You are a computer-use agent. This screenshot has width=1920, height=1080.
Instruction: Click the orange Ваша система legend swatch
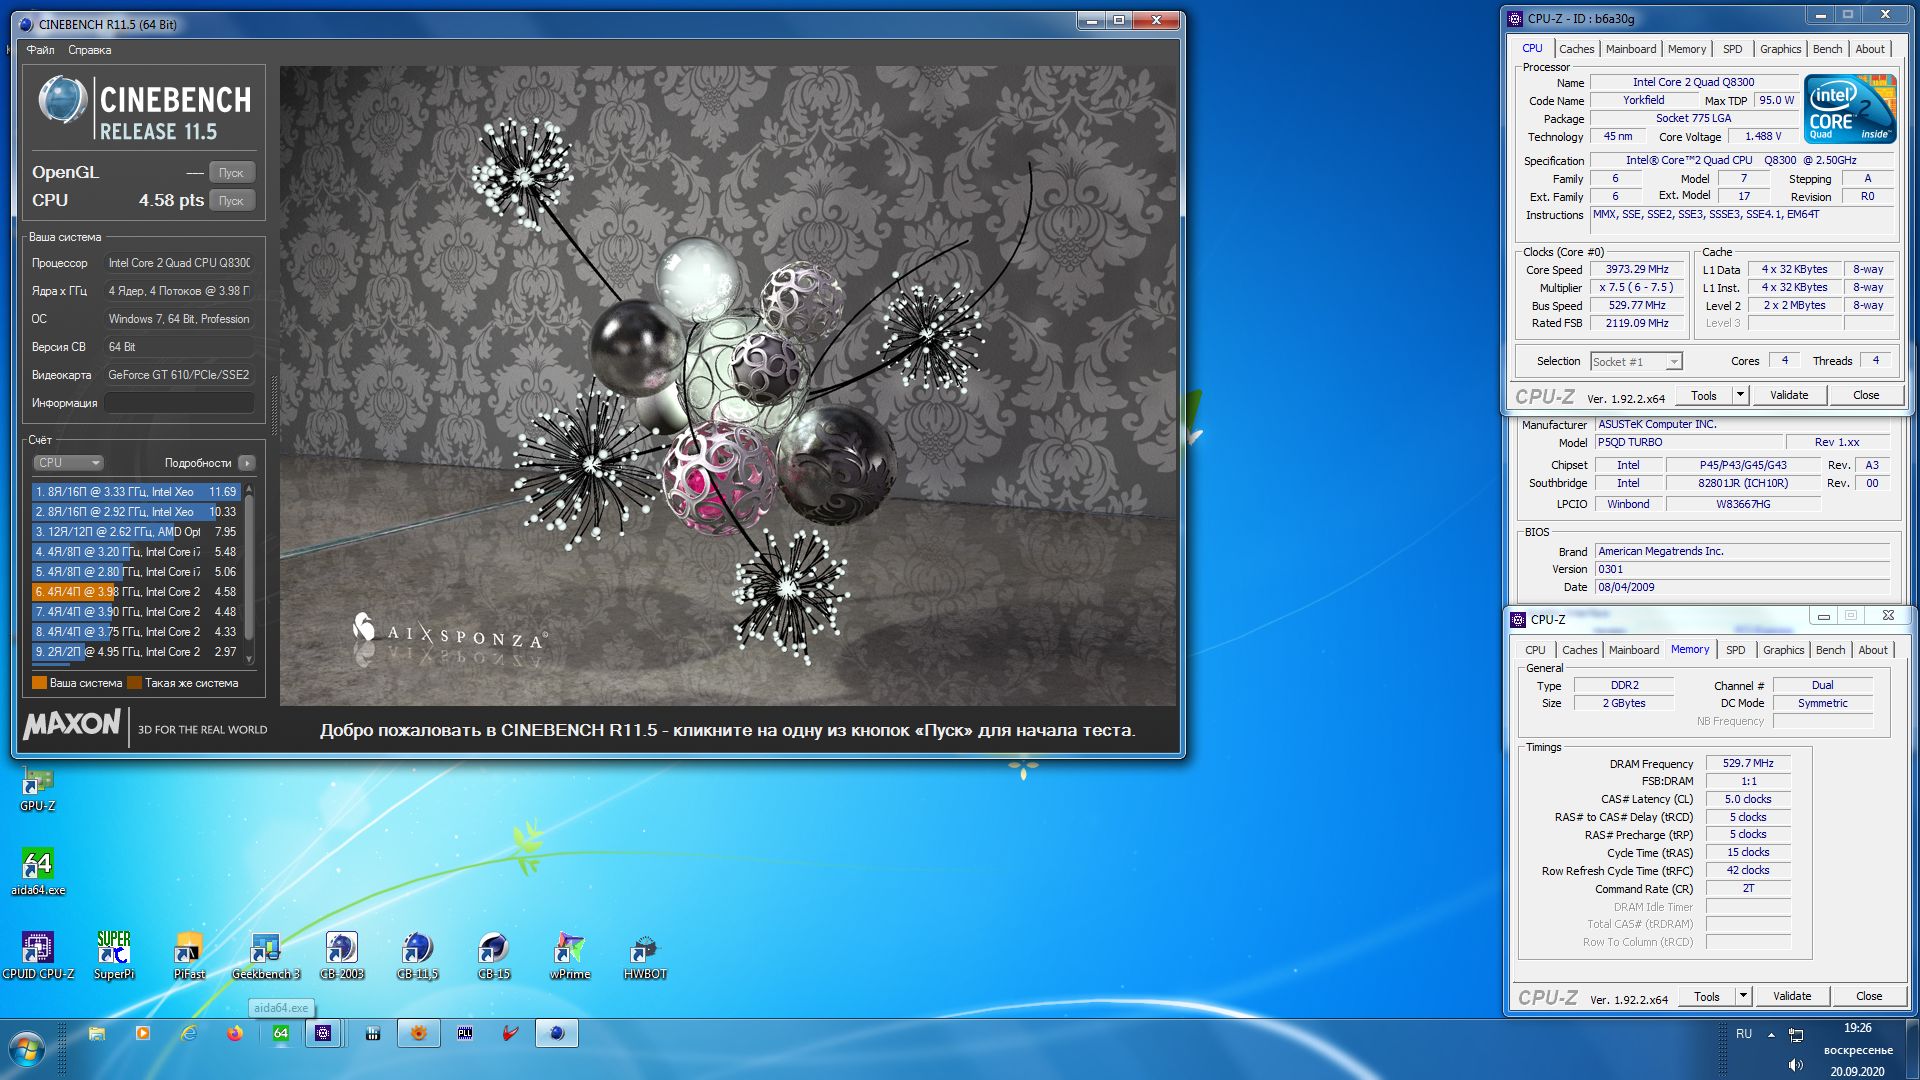point(39,683)
